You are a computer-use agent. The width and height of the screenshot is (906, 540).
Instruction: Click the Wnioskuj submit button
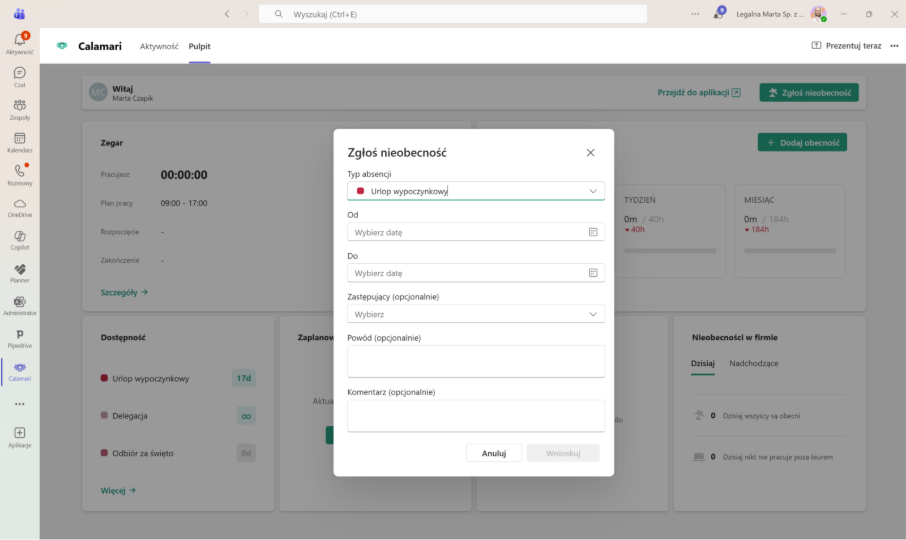(x=563, y=453)
